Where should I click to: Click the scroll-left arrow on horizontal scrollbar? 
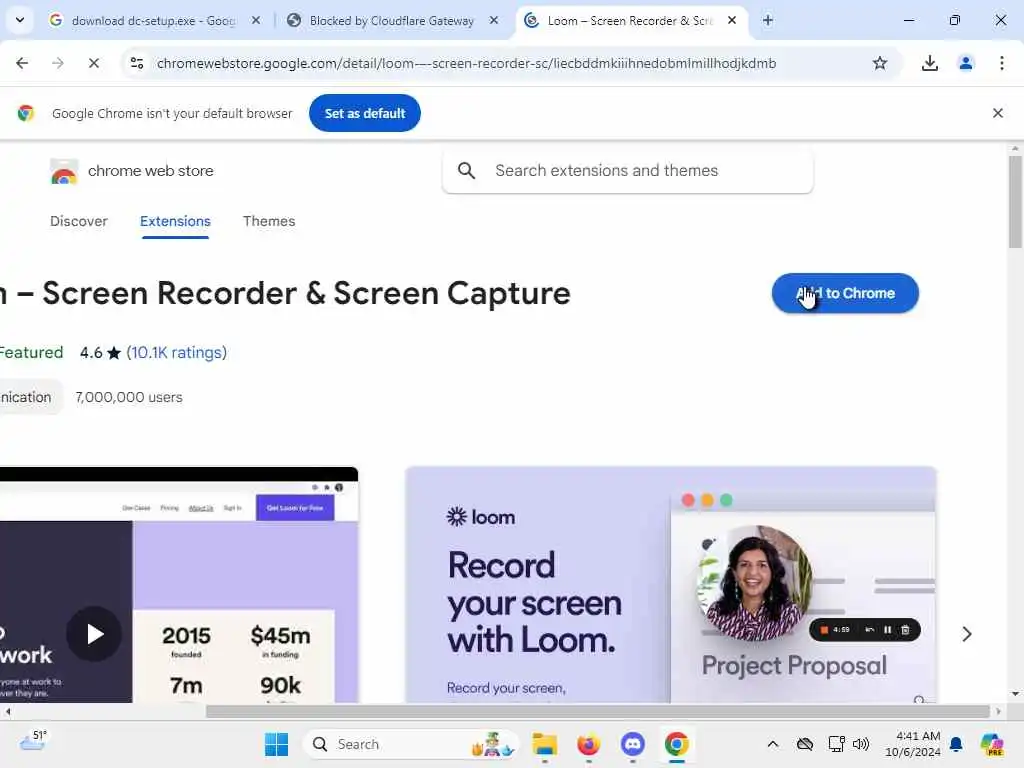click(7, 711)
